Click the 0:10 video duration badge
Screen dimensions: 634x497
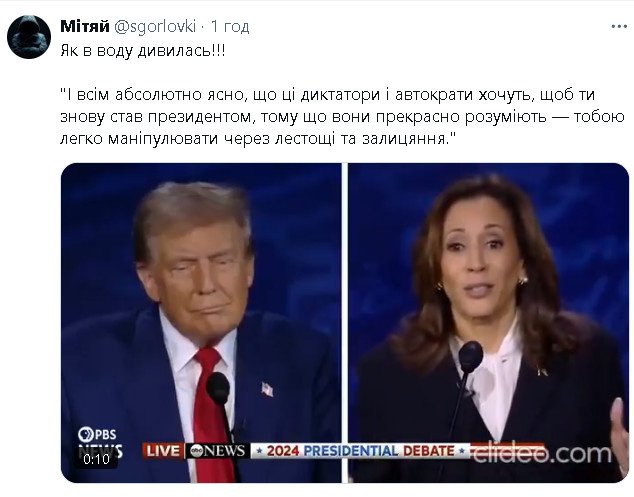tap(97, 459)
